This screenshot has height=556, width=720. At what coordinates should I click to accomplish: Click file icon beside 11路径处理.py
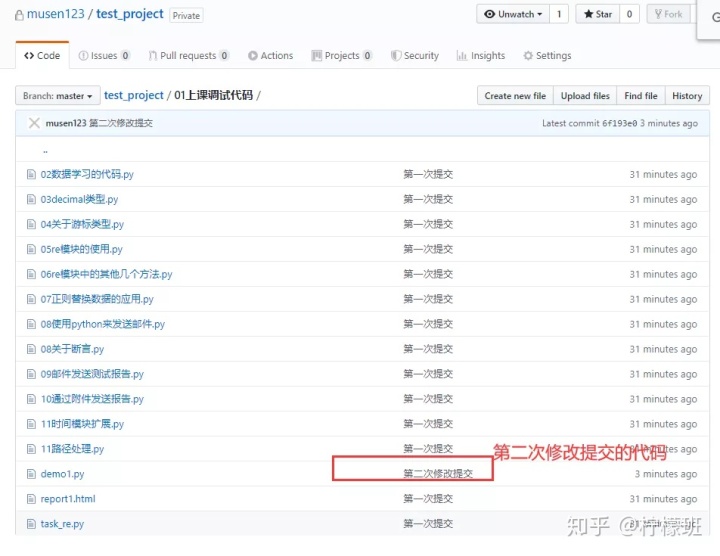click(x=31, y=449)
